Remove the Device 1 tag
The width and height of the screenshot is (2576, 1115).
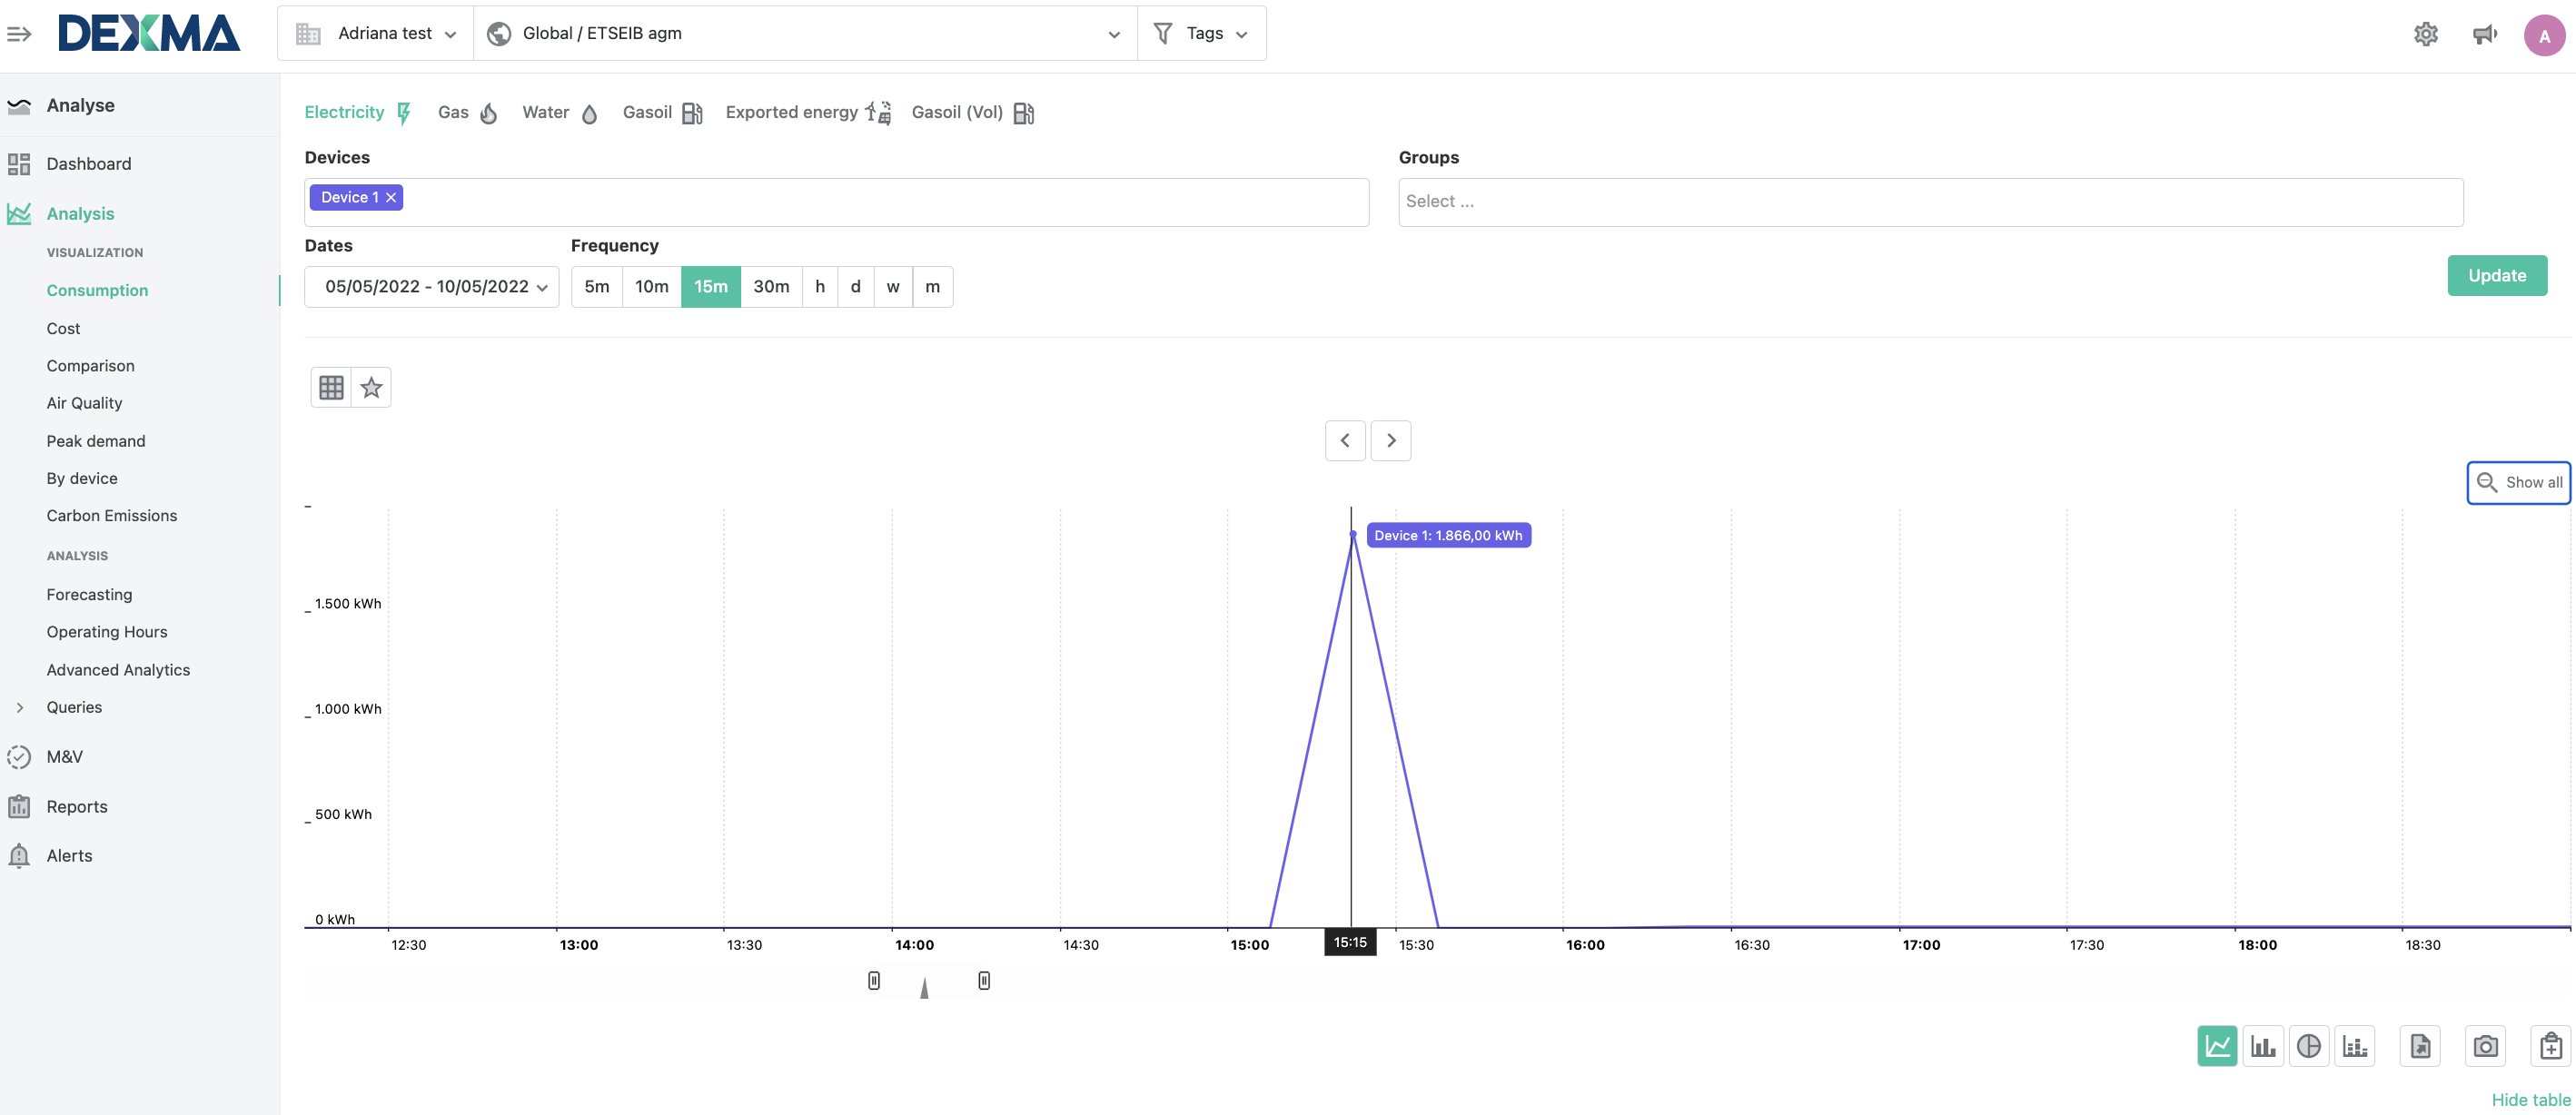391,197
